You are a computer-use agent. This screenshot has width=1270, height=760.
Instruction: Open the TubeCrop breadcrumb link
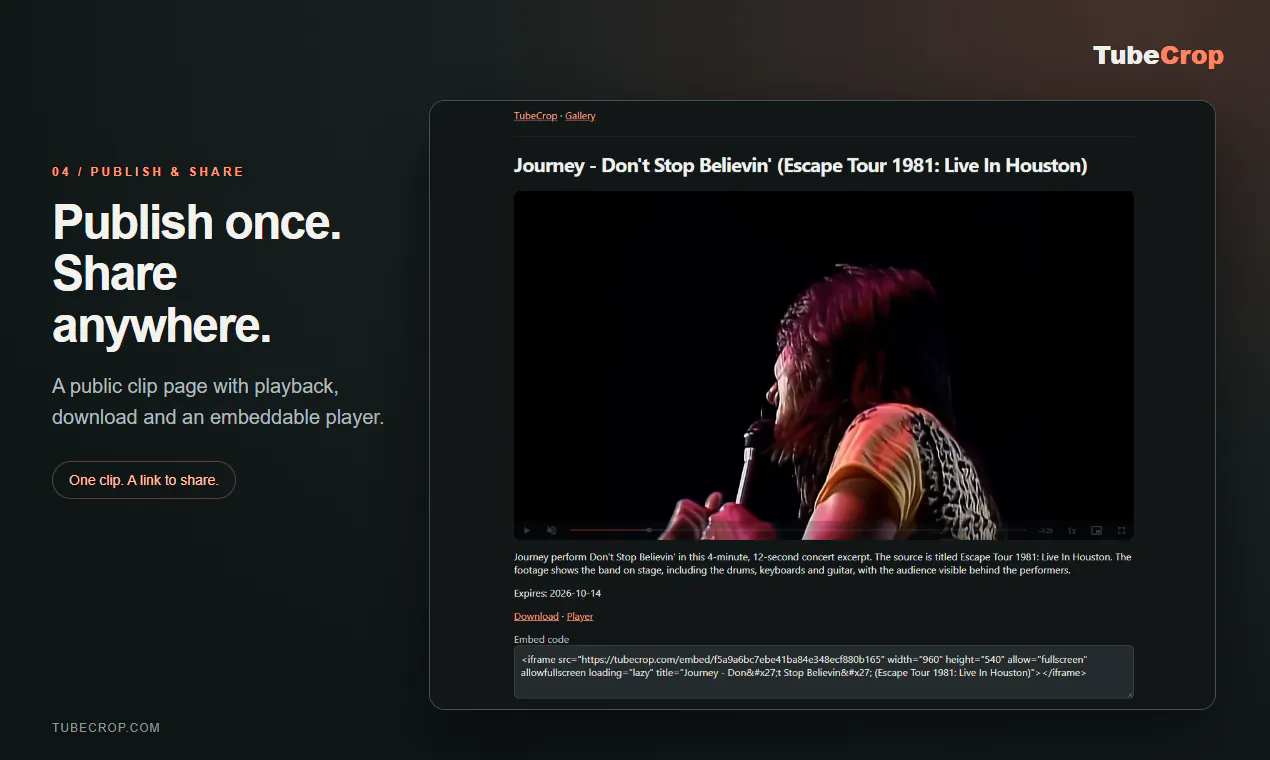coord(535,116)
